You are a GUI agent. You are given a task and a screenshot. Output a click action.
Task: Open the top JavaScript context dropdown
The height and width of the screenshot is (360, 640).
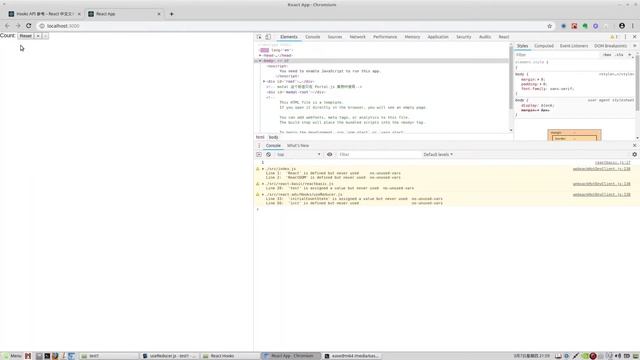(x=298, y=155)
